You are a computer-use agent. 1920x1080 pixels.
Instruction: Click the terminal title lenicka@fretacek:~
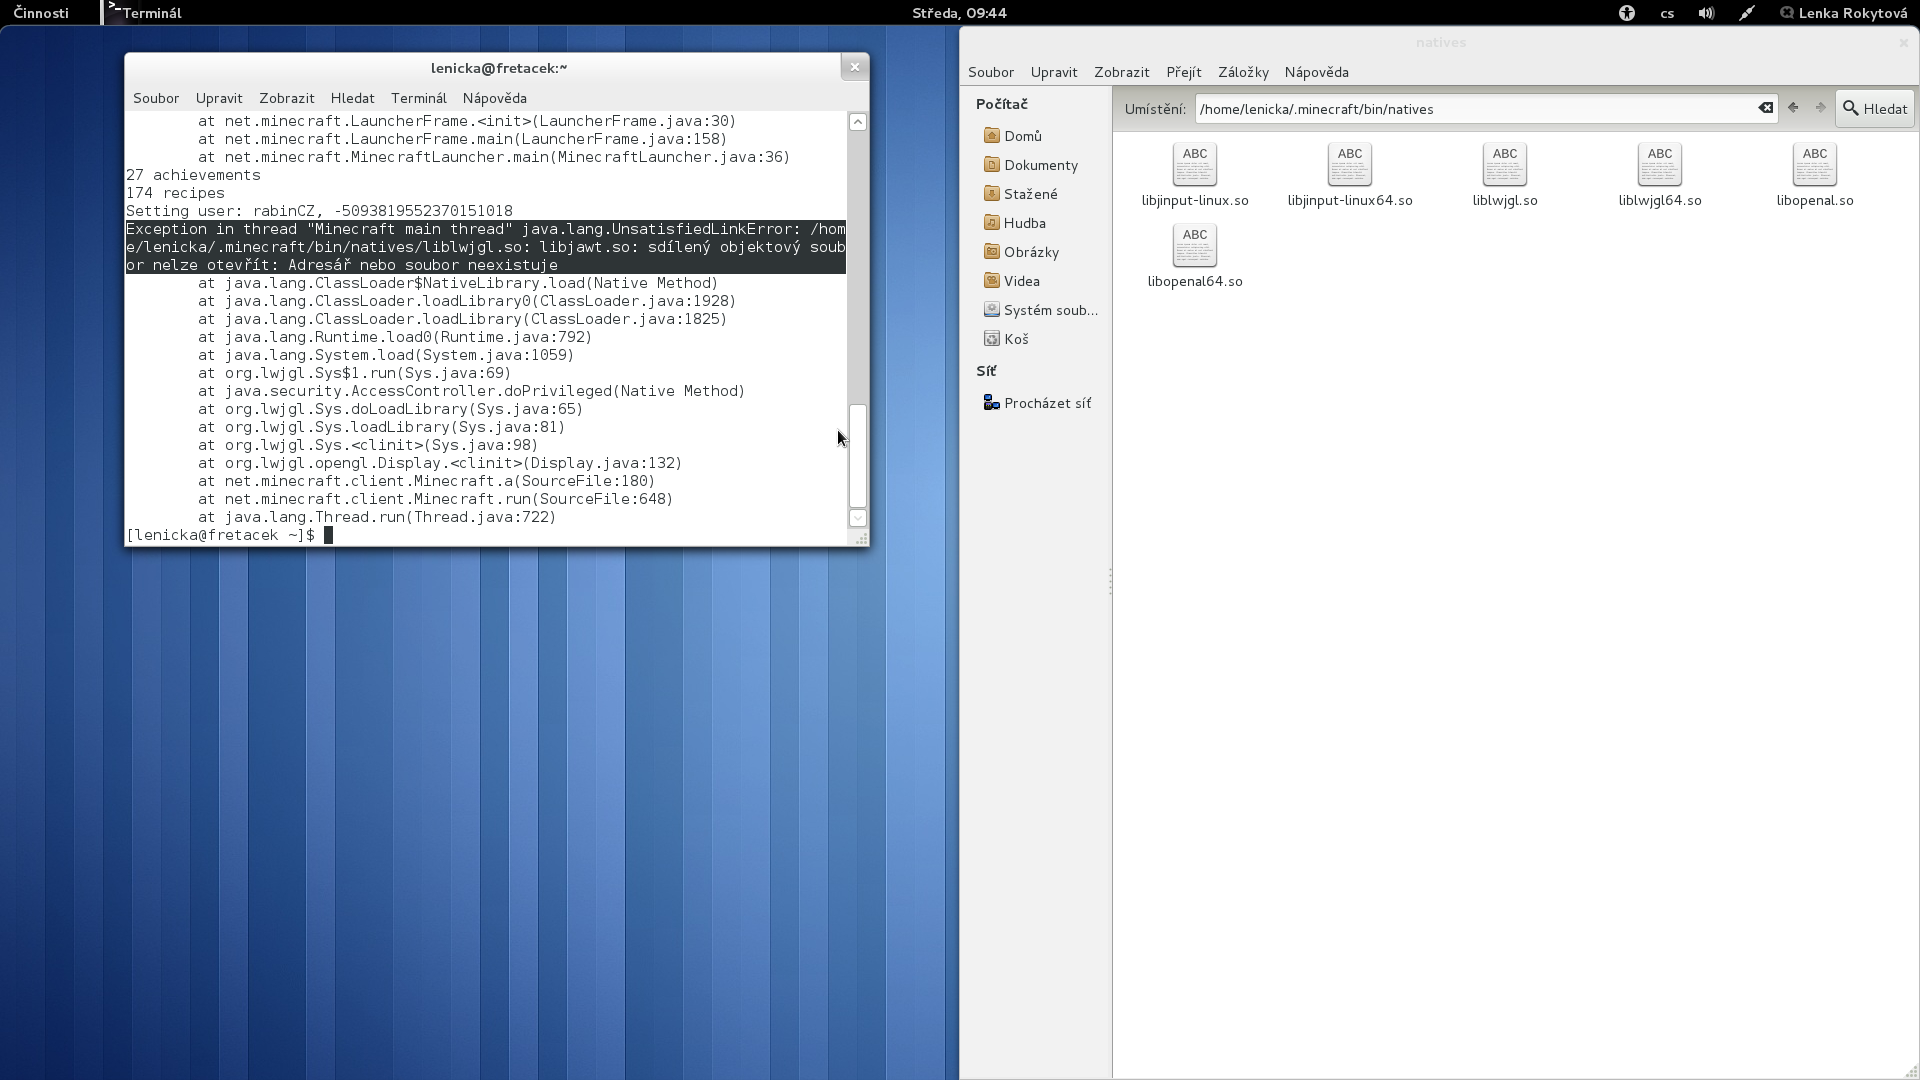[499, 68]
